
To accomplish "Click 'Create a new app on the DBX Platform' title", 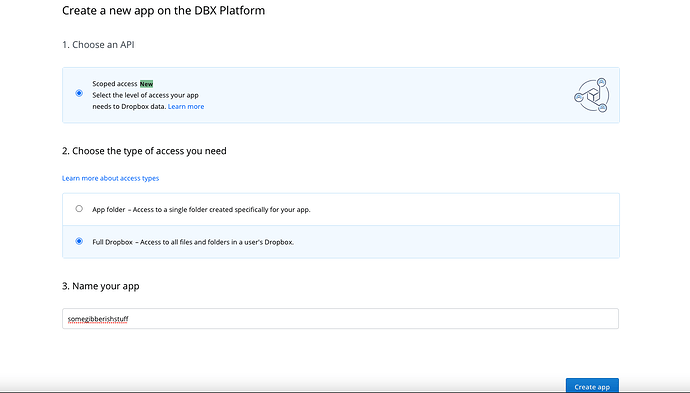I will pyautogui.click(x=164, y=11).
